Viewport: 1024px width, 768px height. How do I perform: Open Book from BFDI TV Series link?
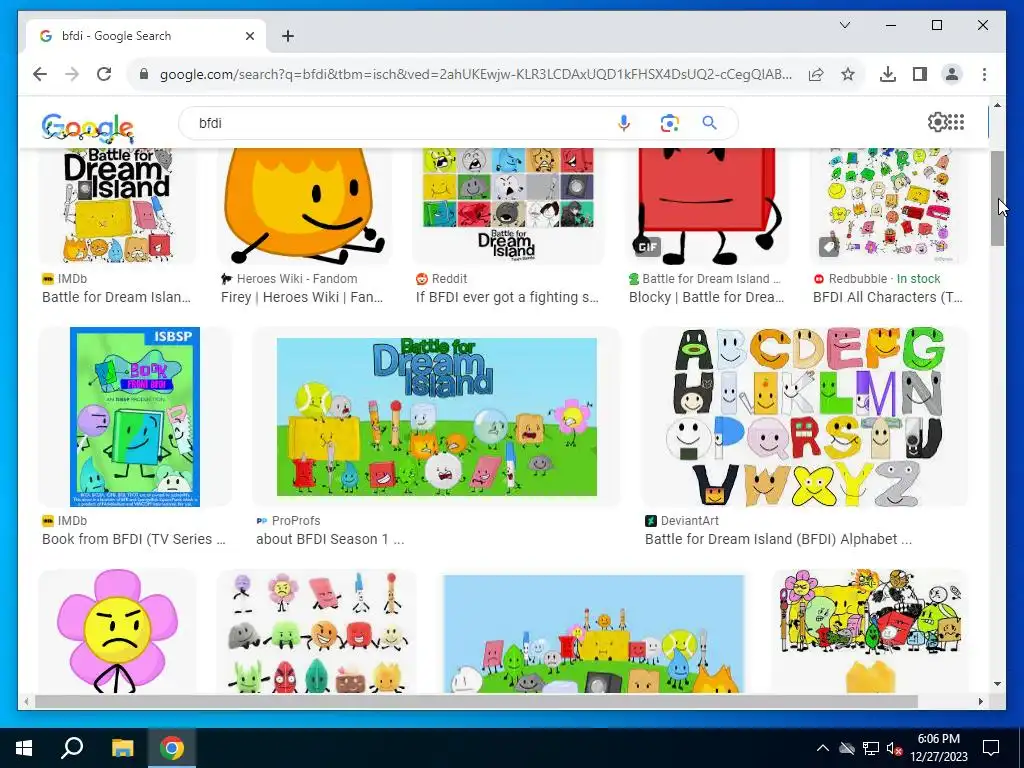click(x=134, y=539)
